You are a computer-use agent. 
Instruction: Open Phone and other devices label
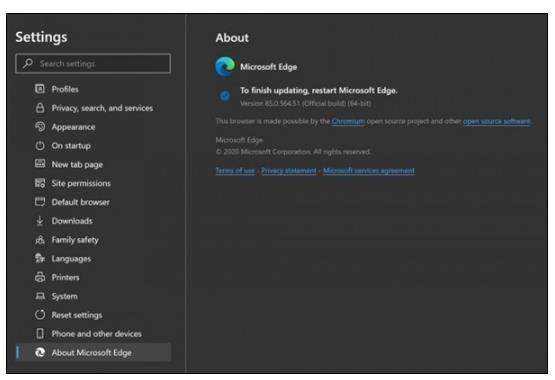click(x=97, y=334)
